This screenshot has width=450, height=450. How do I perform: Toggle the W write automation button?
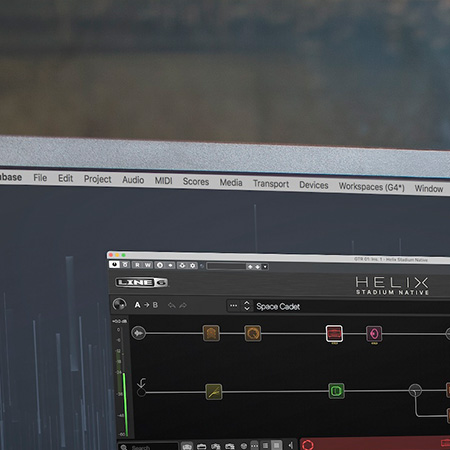[x=148, y=265]
